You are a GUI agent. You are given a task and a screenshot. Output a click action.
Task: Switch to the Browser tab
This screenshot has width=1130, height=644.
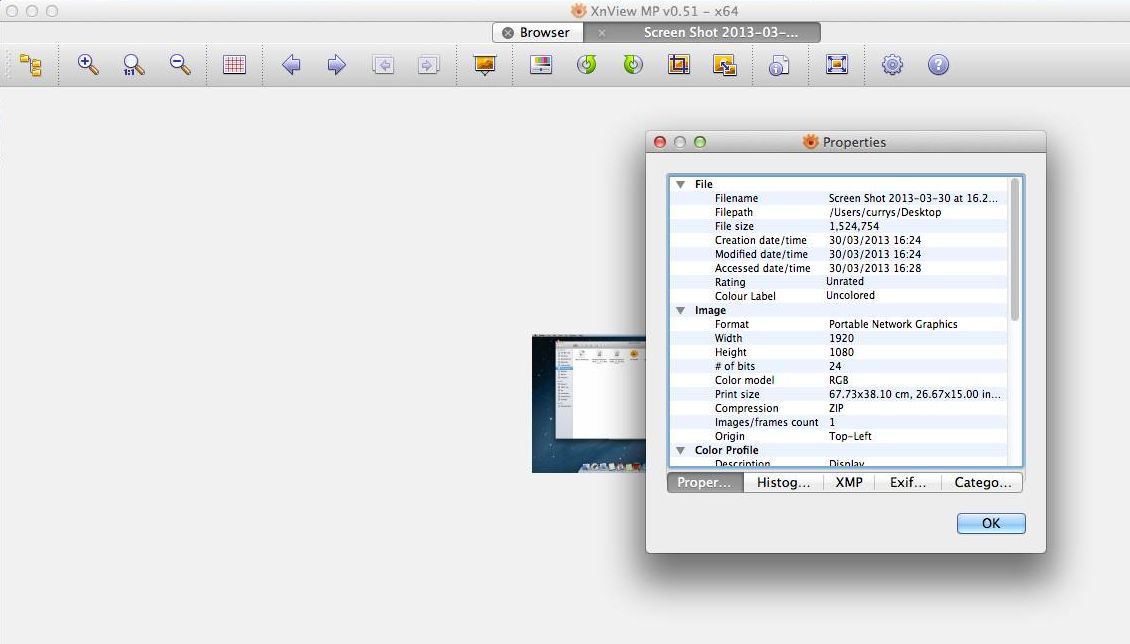click(538, 32)
